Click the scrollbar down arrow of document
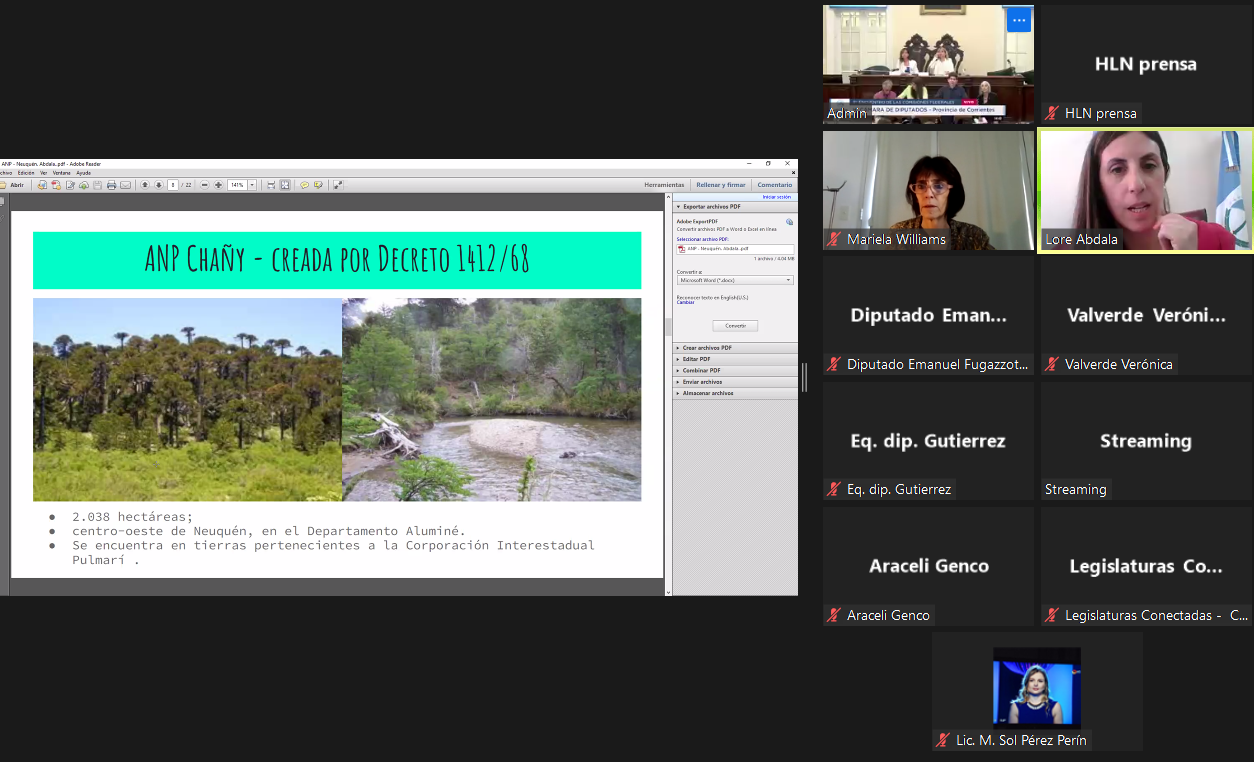The image size is (1254, 762). click(669, 592)
